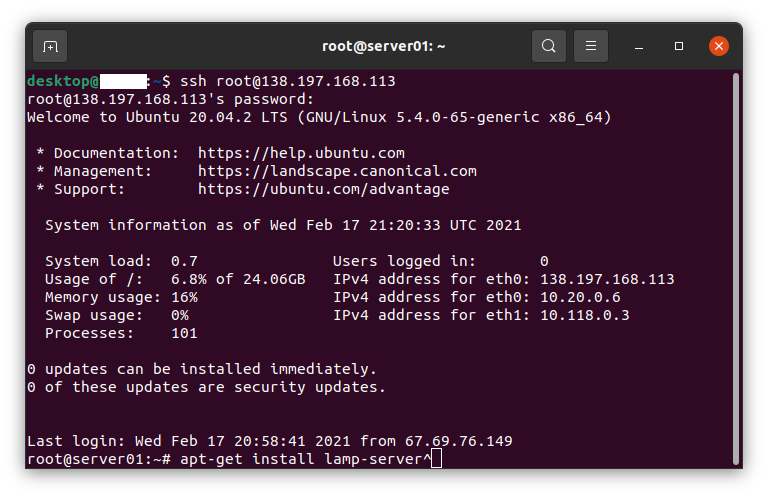The image size is (768, 497).
Task: Close the terminal window
Action: pyautogui.click(x=719, y=46)
